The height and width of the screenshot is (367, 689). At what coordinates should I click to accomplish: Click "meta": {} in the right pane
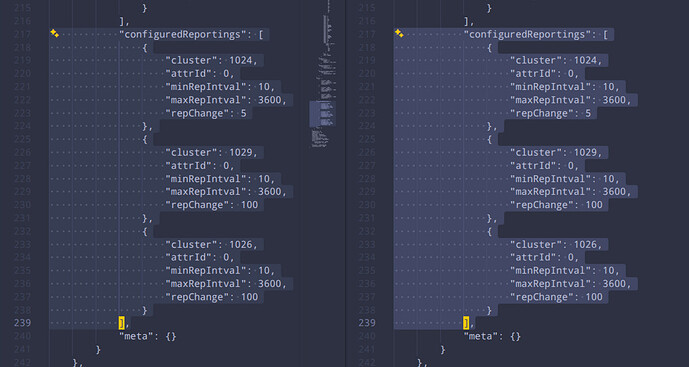[492, 337]
